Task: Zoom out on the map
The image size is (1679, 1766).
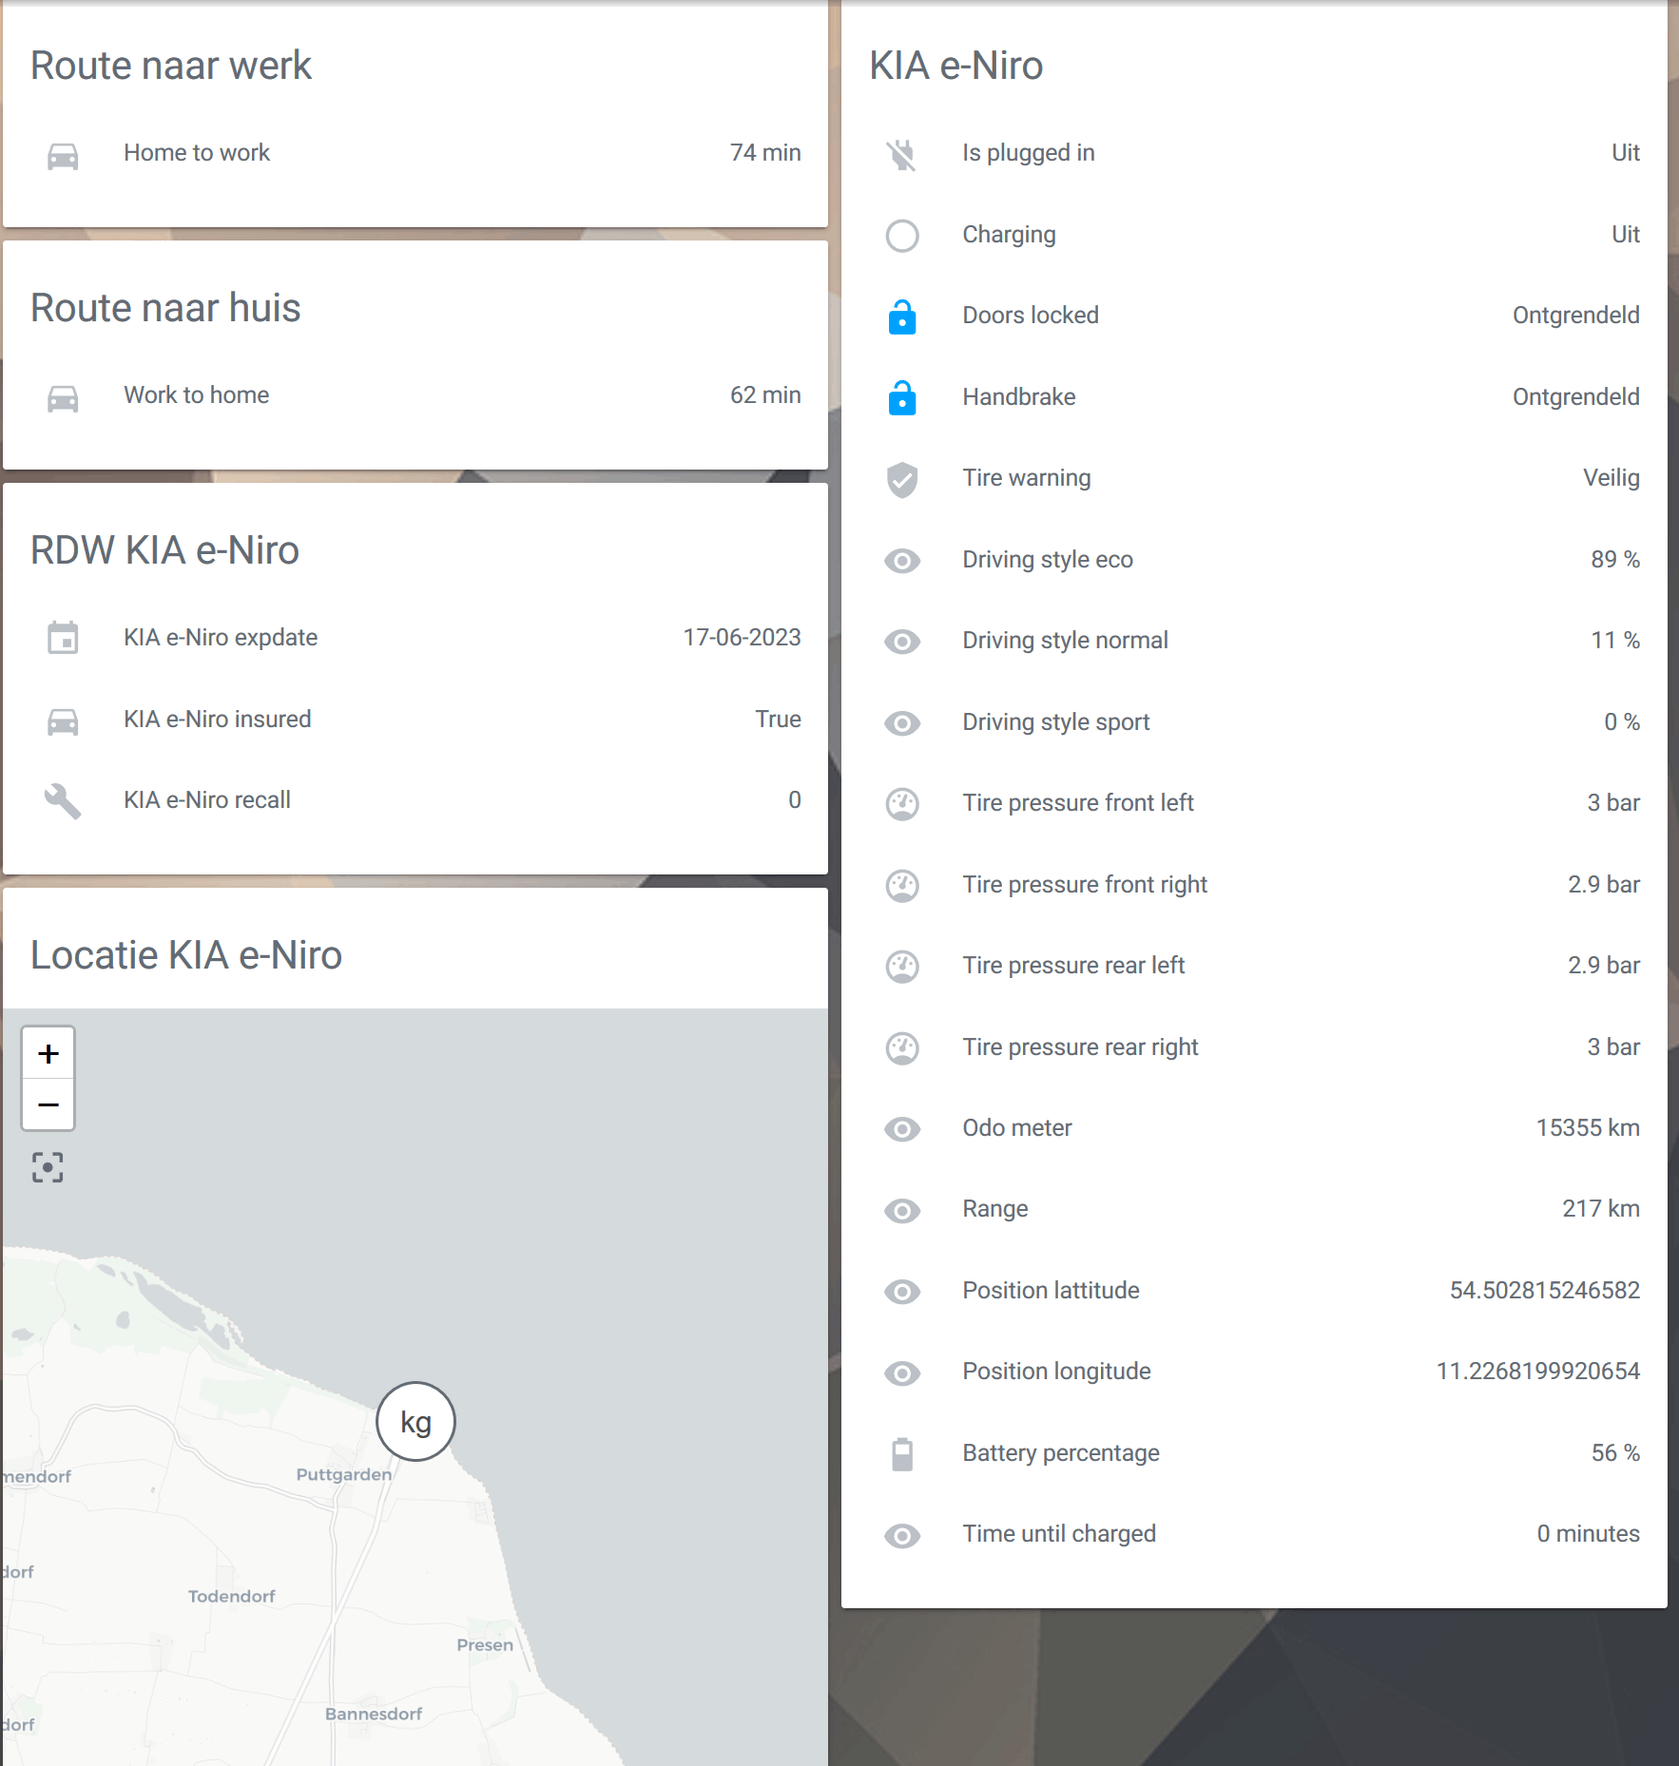Action: (48, 1105)
